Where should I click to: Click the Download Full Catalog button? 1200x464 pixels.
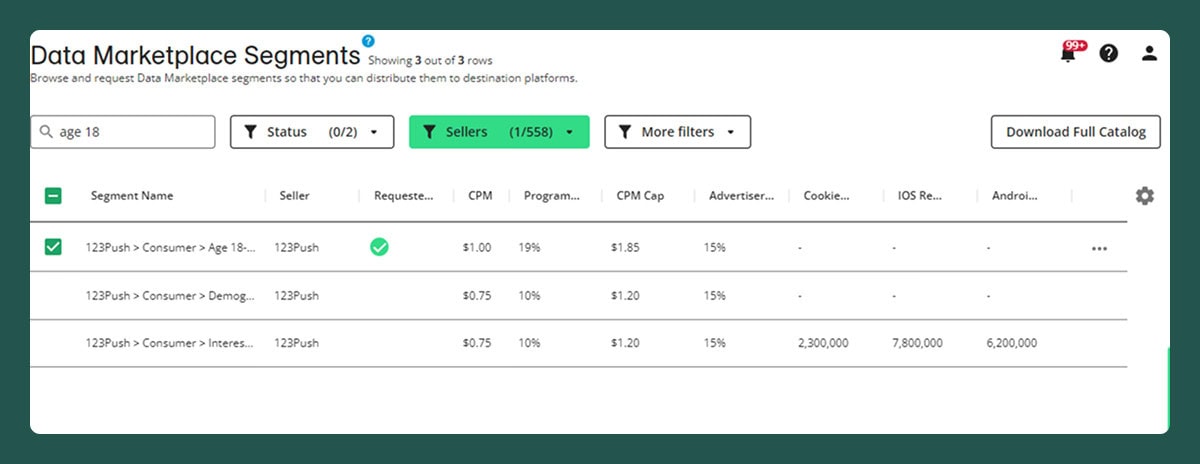coord(1075,132)
